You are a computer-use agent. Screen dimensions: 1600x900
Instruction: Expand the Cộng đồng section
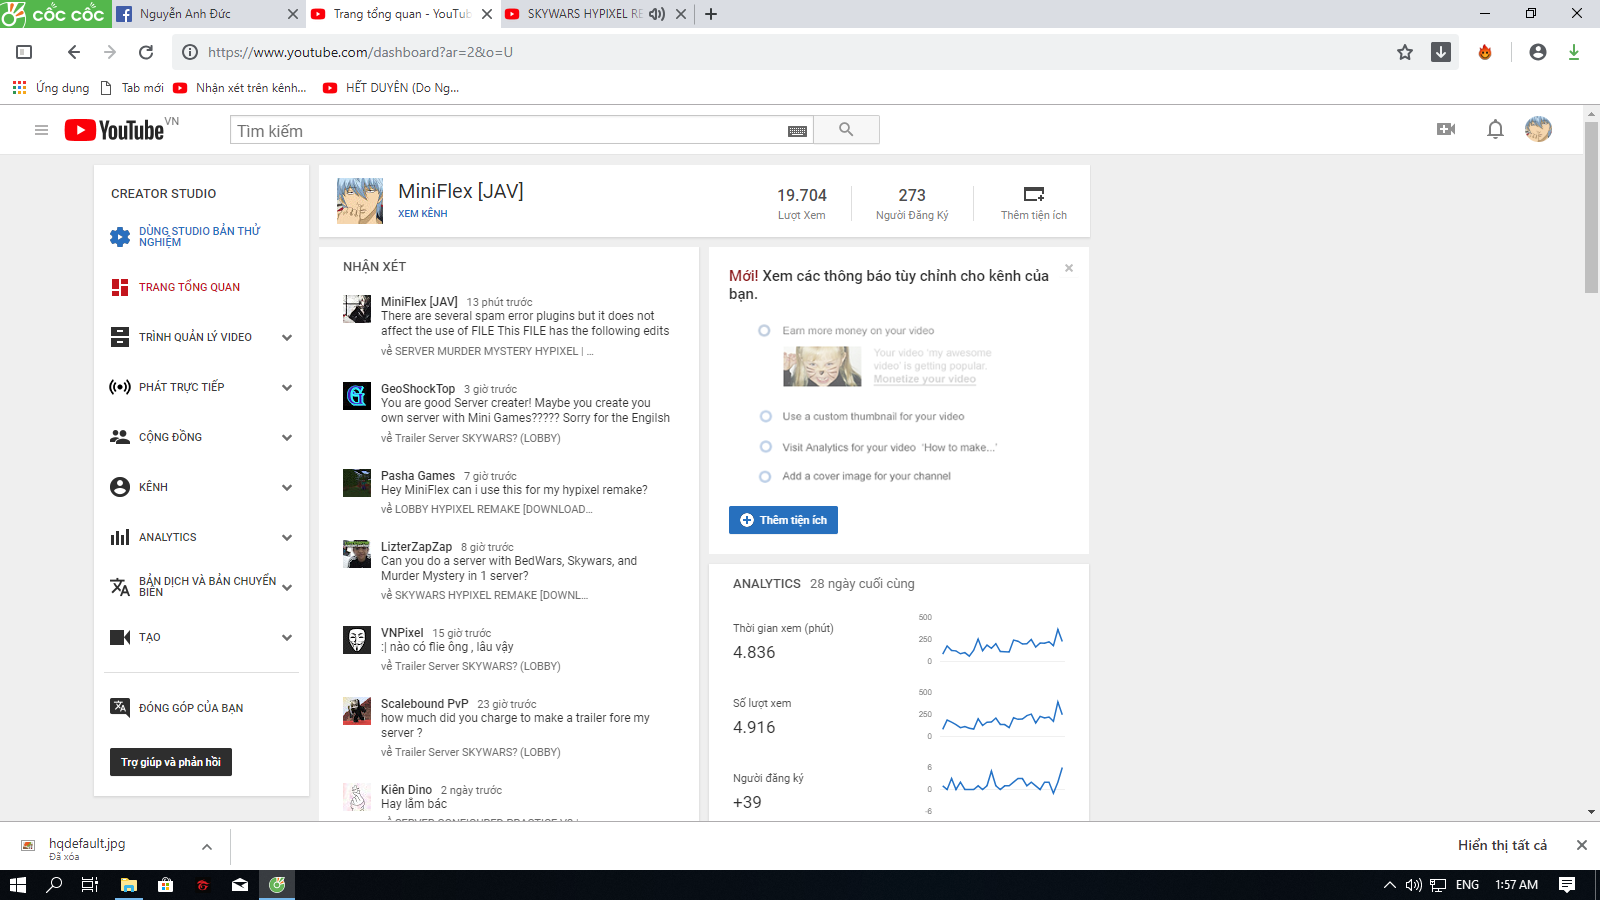pos(287,438)
